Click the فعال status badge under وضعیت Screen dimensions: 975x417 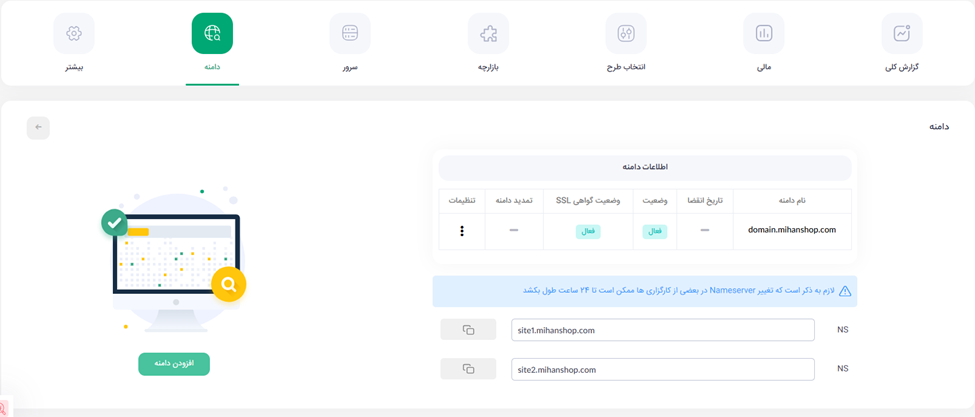(x=655, y=231)
